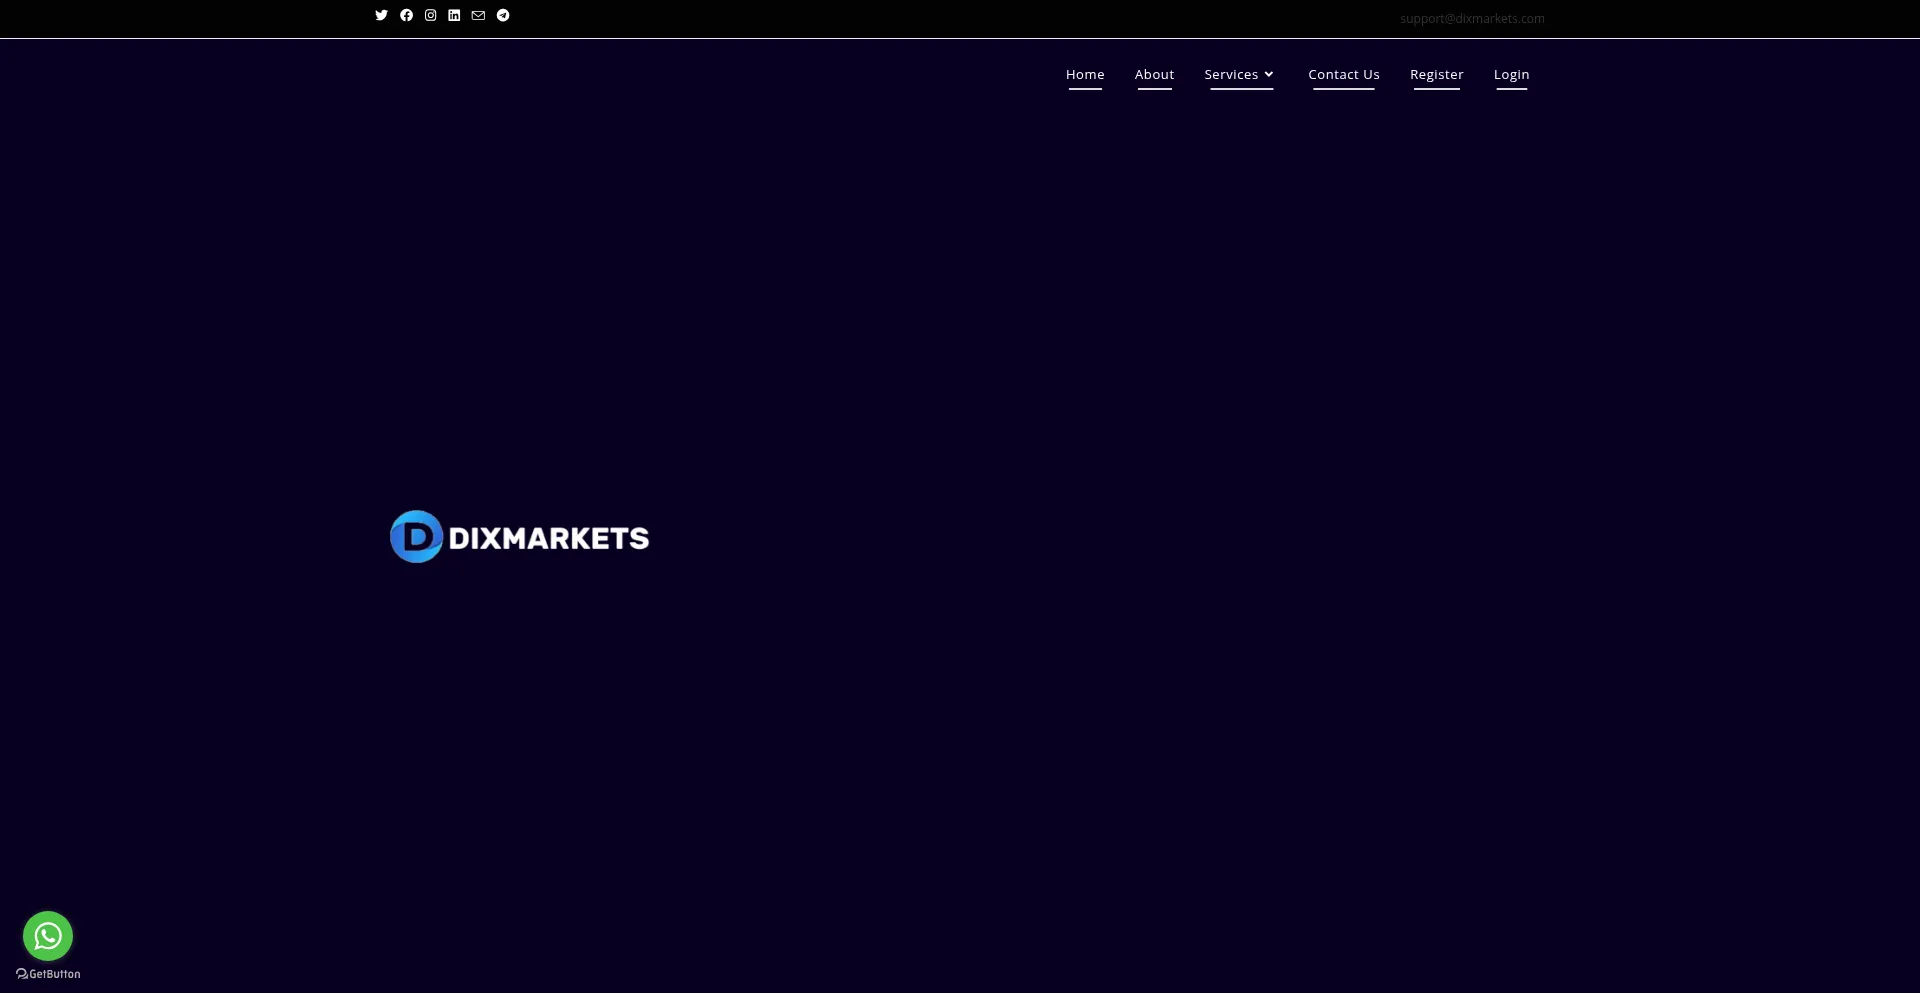Open the Login page
1920x993 pixels.
coord(1511,75)
